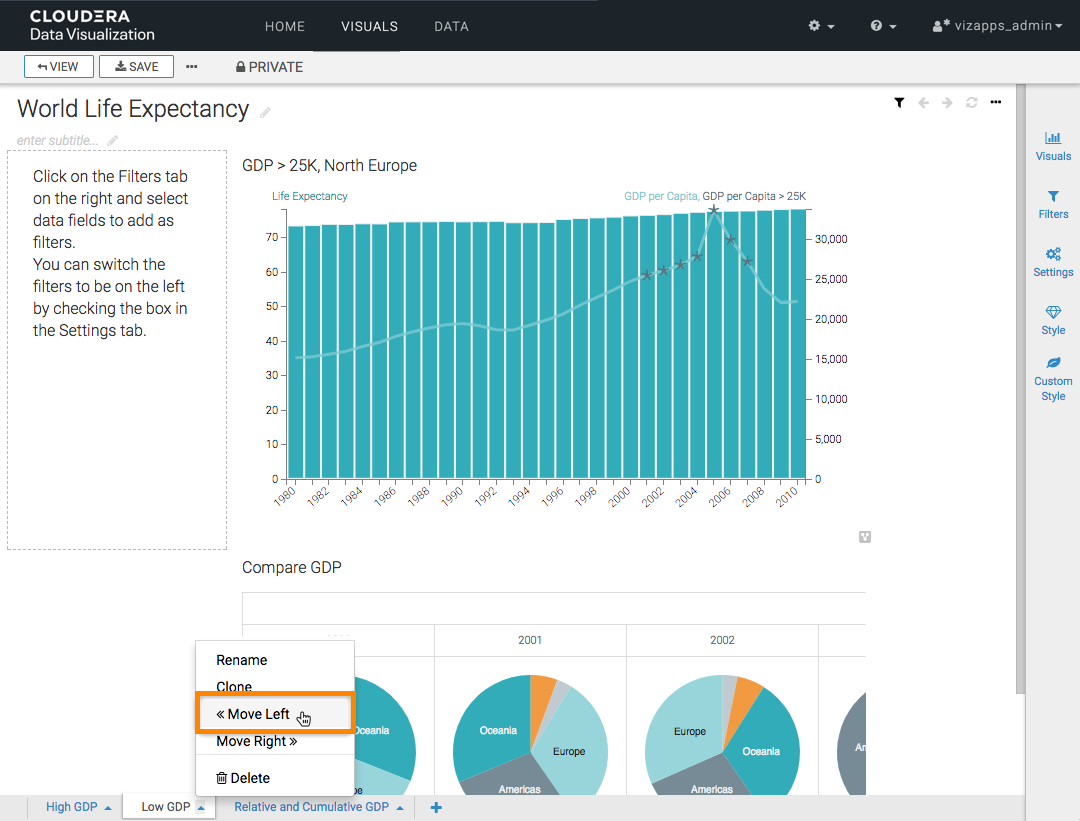Open the Visuals panel in the sidebar
1080x821 pixels.
coord(1053,146)
